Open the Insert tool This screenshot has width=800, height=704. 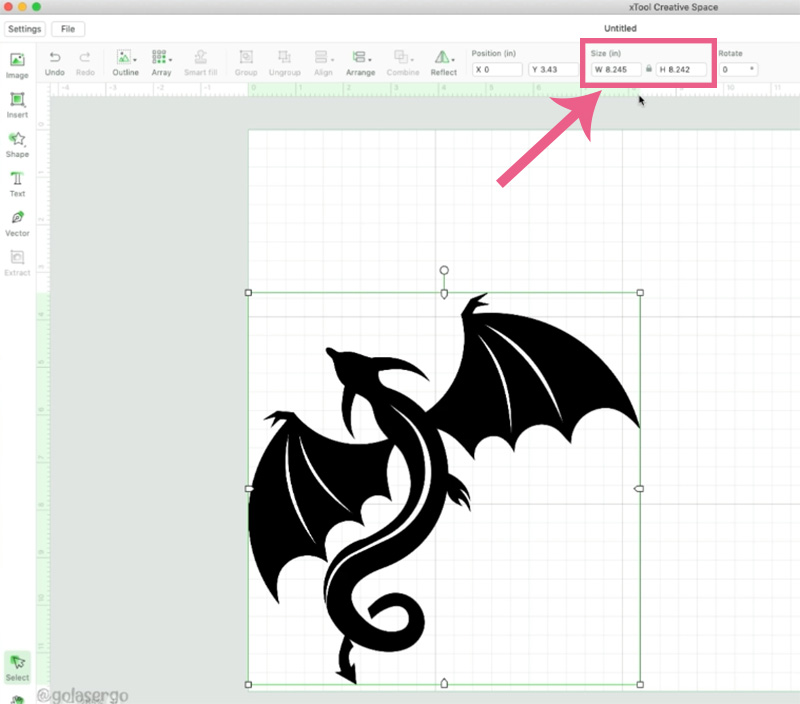point(17,104)
